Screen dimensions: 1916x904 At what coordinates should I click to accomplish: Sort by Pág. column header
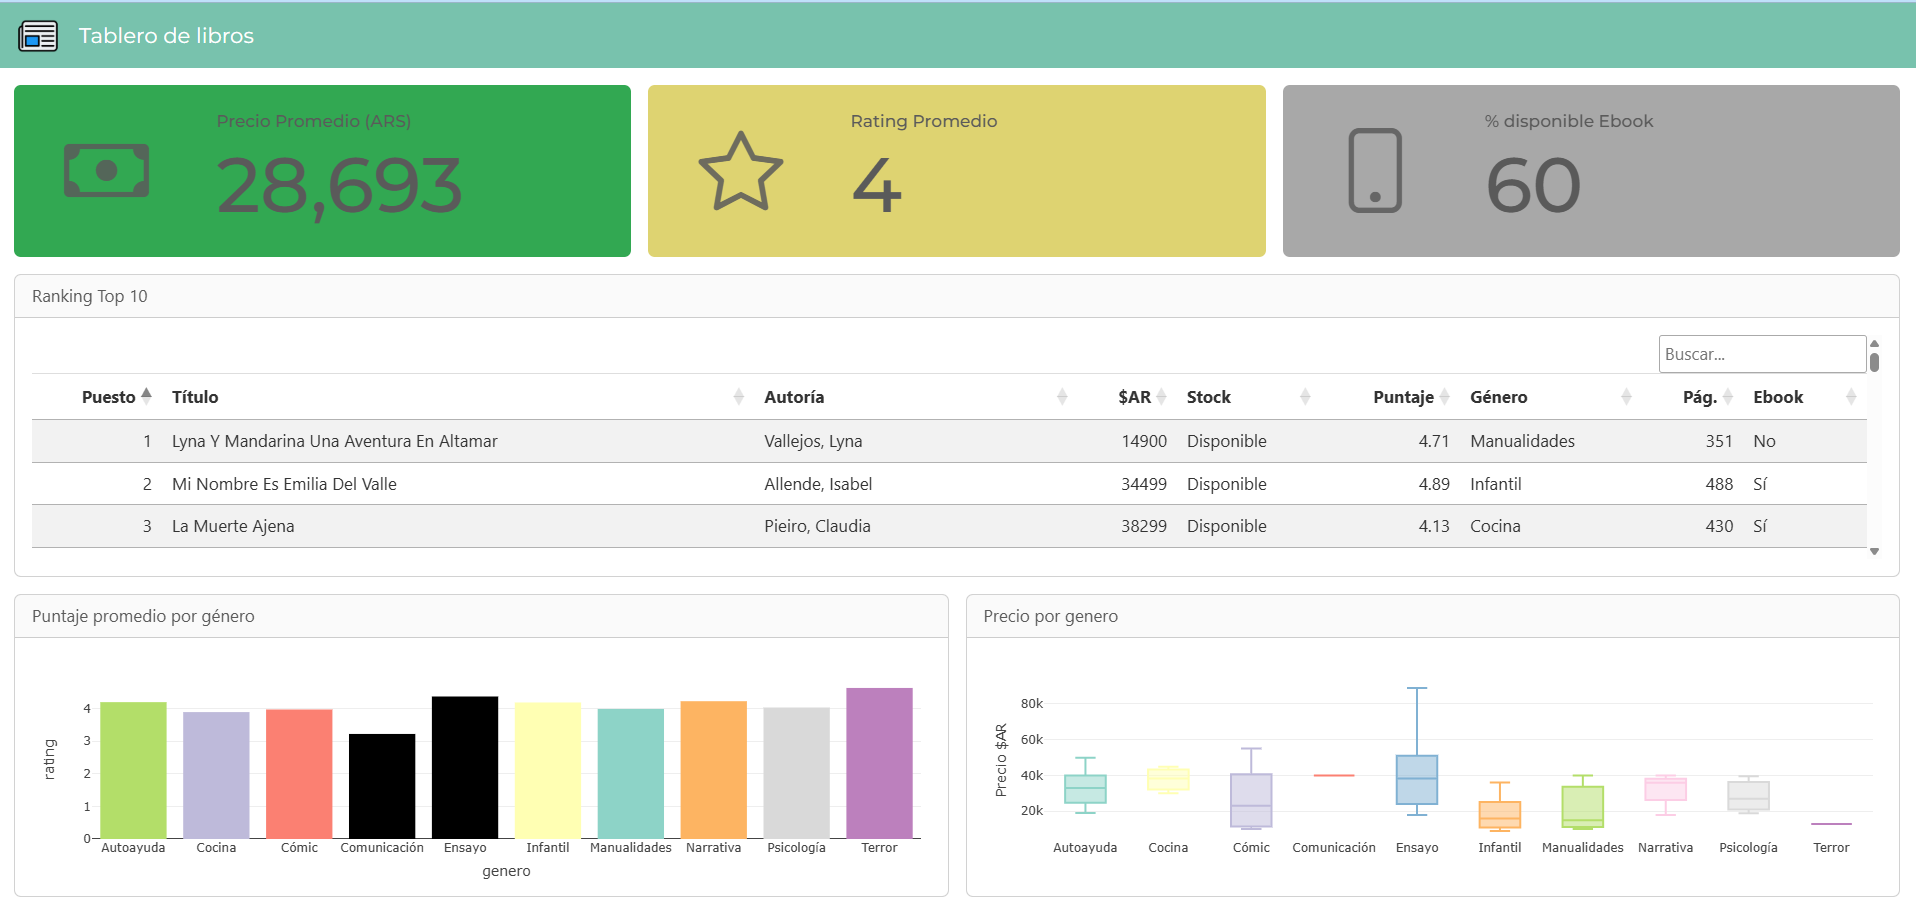coord(1727,397)
